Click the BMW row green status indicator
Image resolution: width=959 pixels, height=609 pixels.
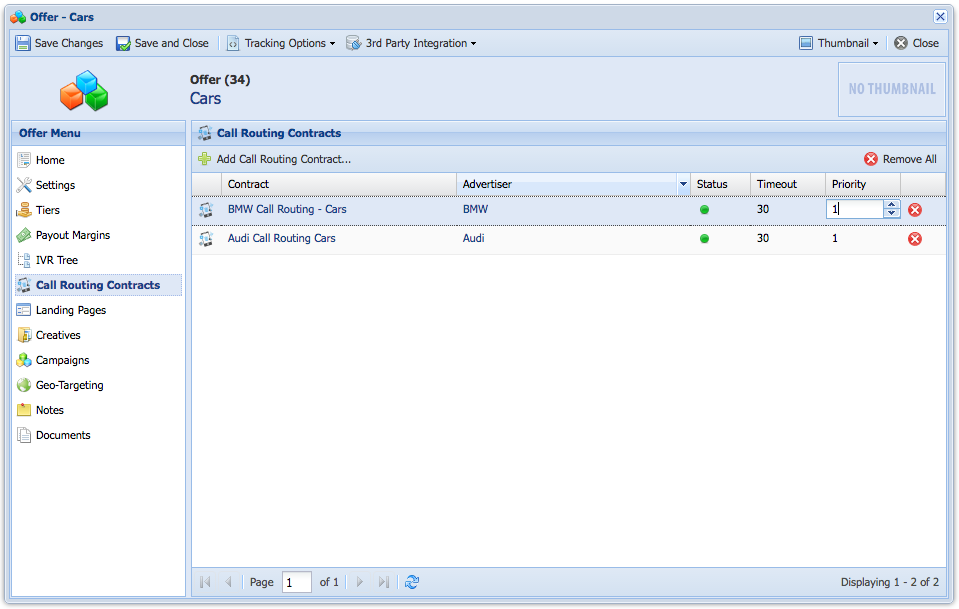click(705, 210)
